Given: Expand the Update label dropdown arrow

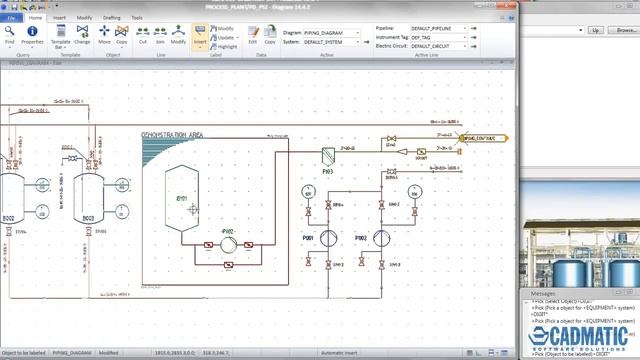Looking at the screenshot, I should 238,38.
